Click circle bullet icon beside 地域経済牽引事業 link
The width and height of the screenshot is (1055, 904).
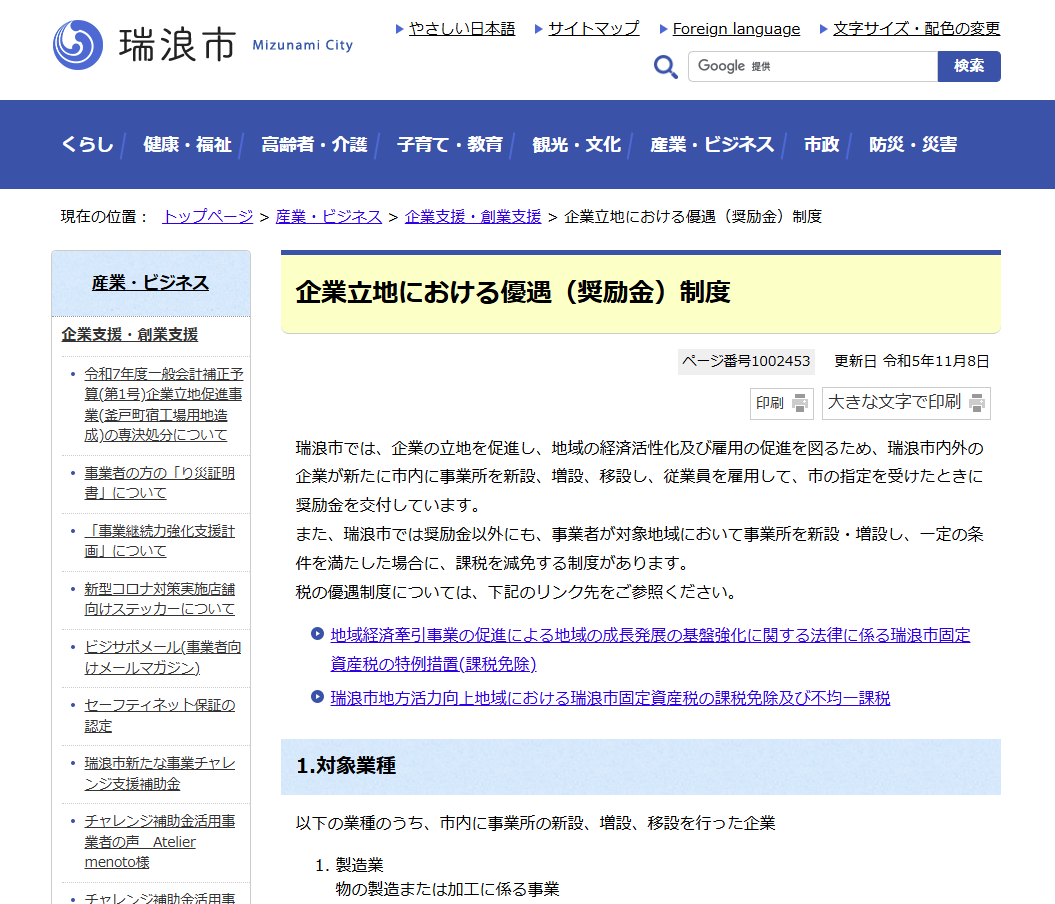coord(318,634)
